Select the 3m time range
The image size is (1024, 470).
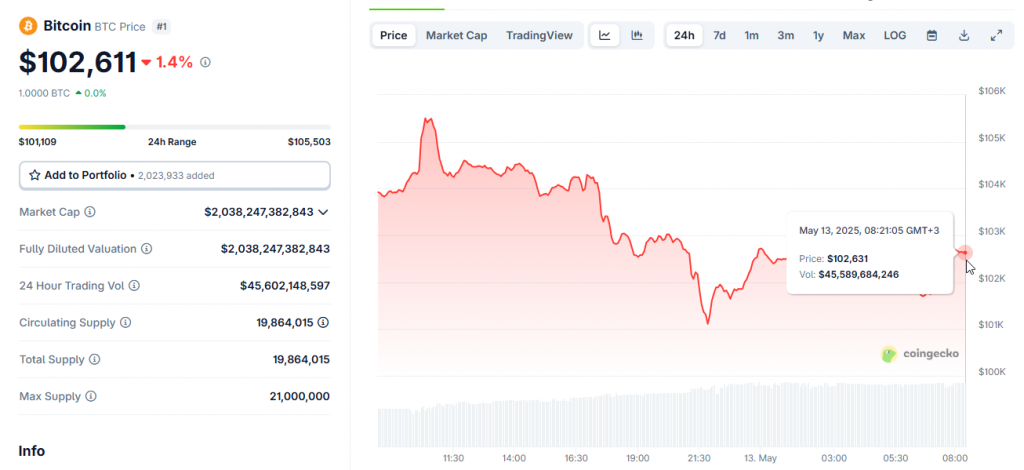tap(786, 35)
